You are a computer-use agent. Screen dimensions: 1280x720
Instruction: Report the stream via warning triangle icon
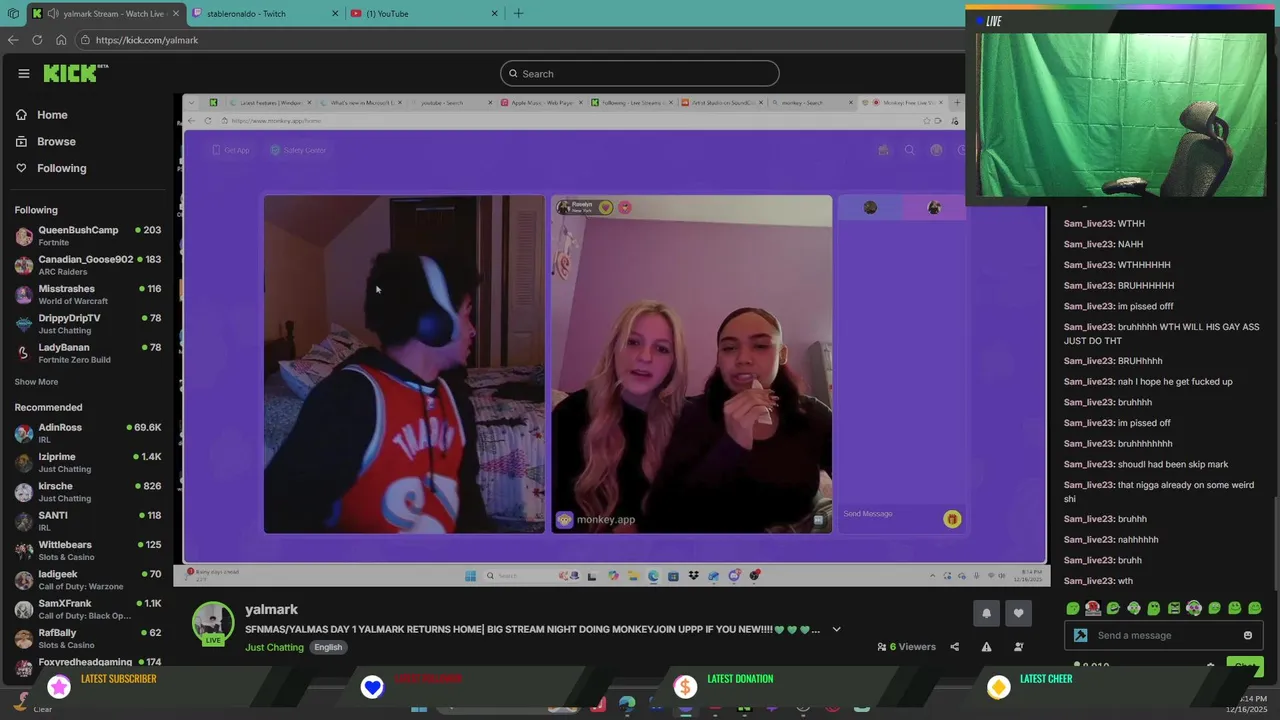click(x=986, y=647)
